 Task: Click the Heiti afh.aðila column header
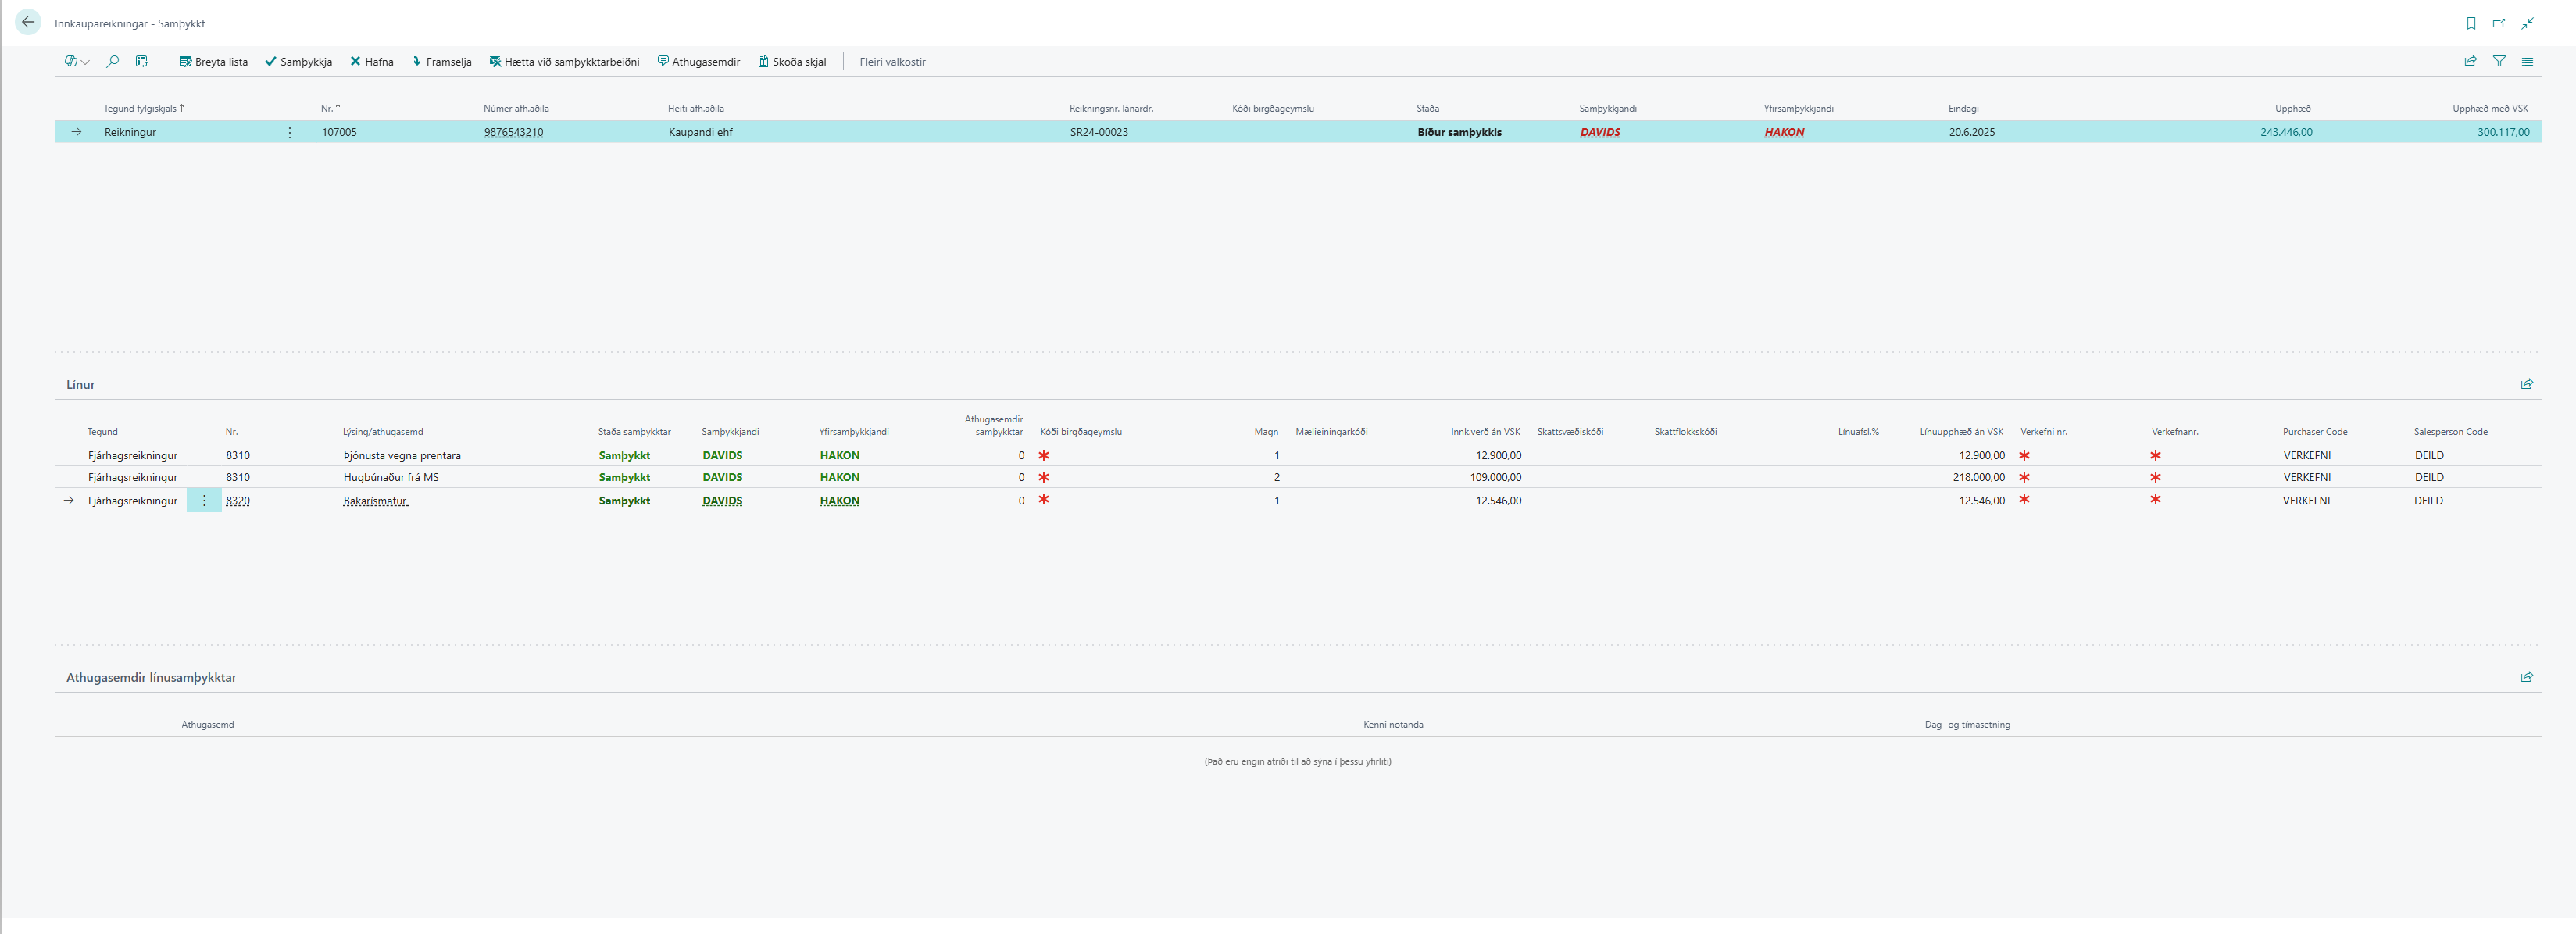pos(696,108)
